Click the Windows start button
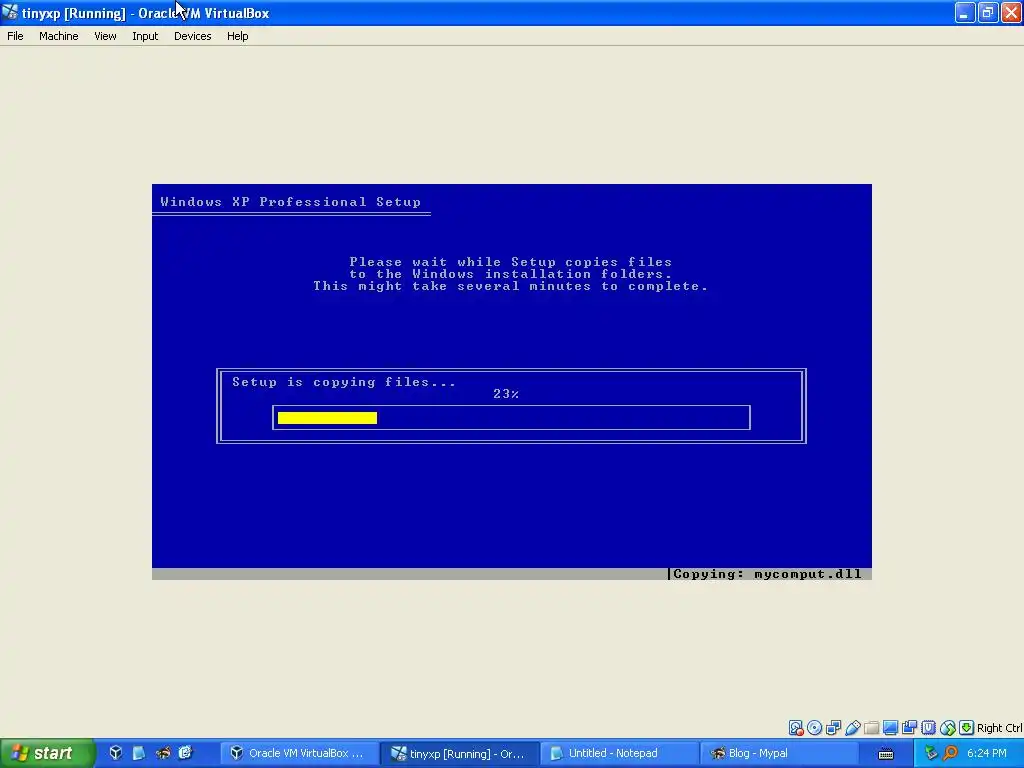This screenshot has width=1024, height=768. (x=46, y=753)
